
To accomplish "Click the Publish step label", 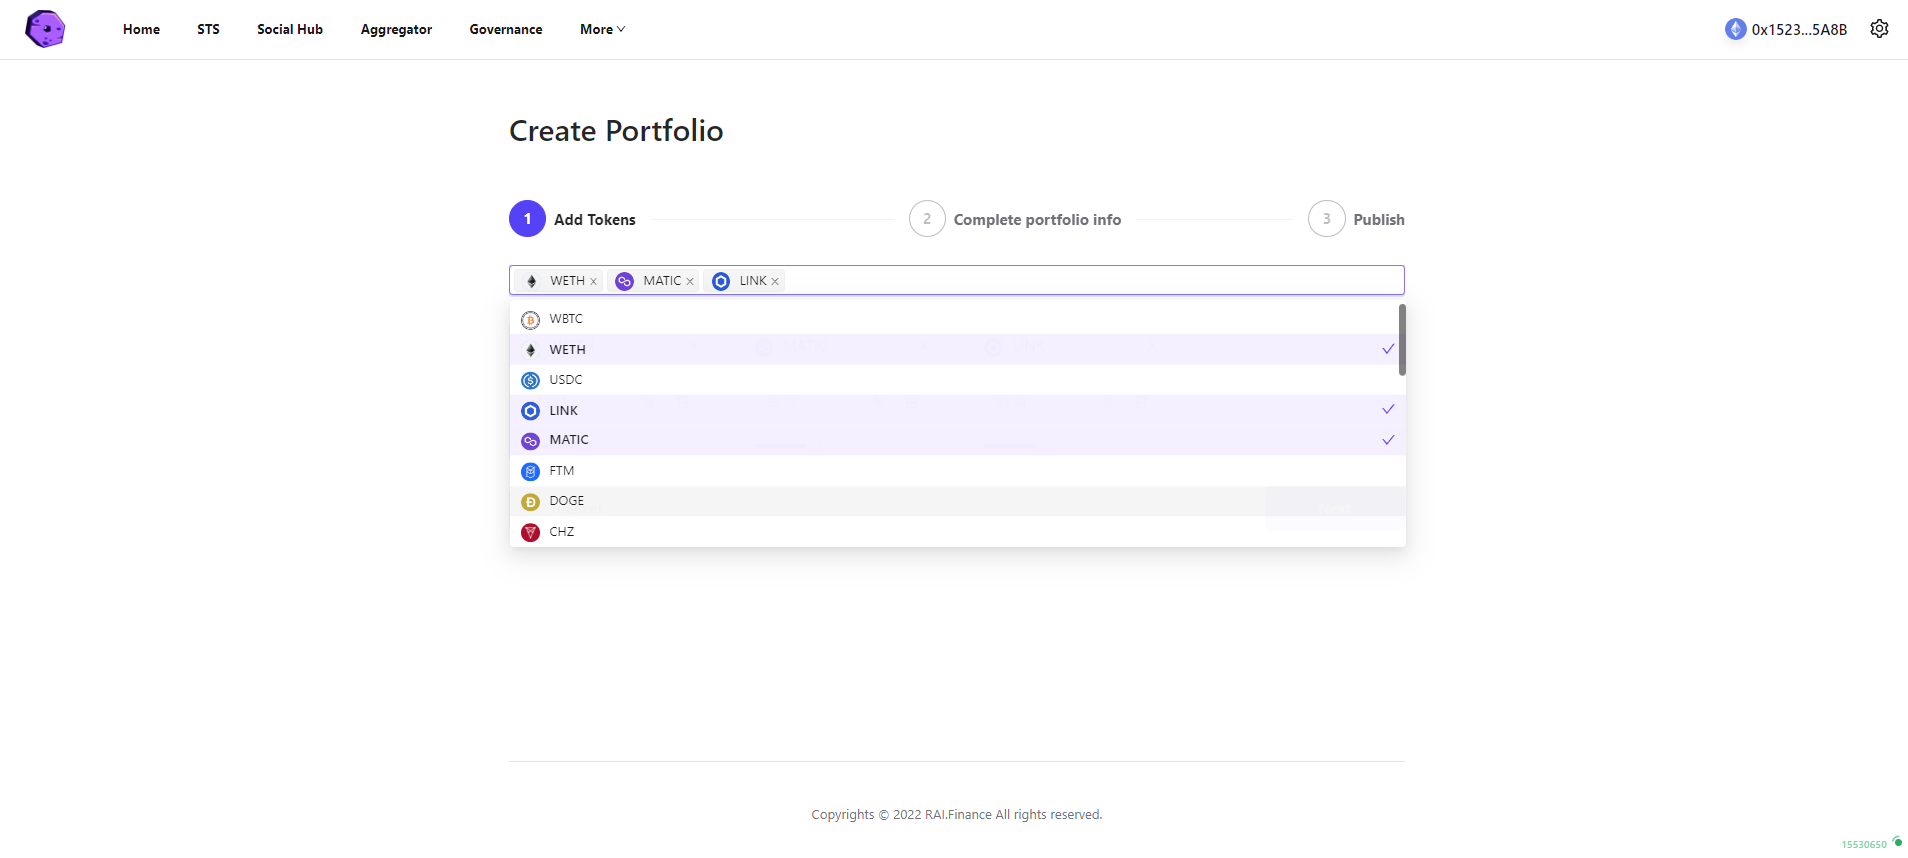I will (x=1379, y=220).
